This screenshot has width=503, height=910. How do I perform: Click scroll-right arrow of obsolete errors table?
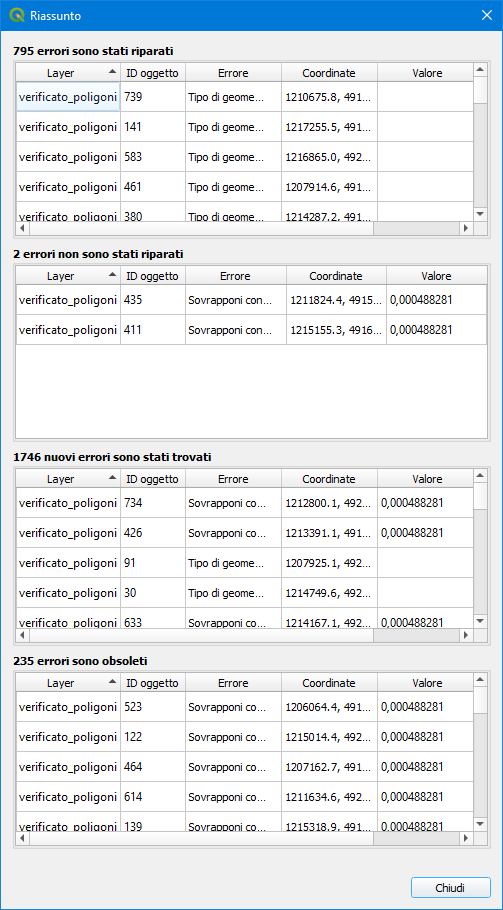click(465, 839)
